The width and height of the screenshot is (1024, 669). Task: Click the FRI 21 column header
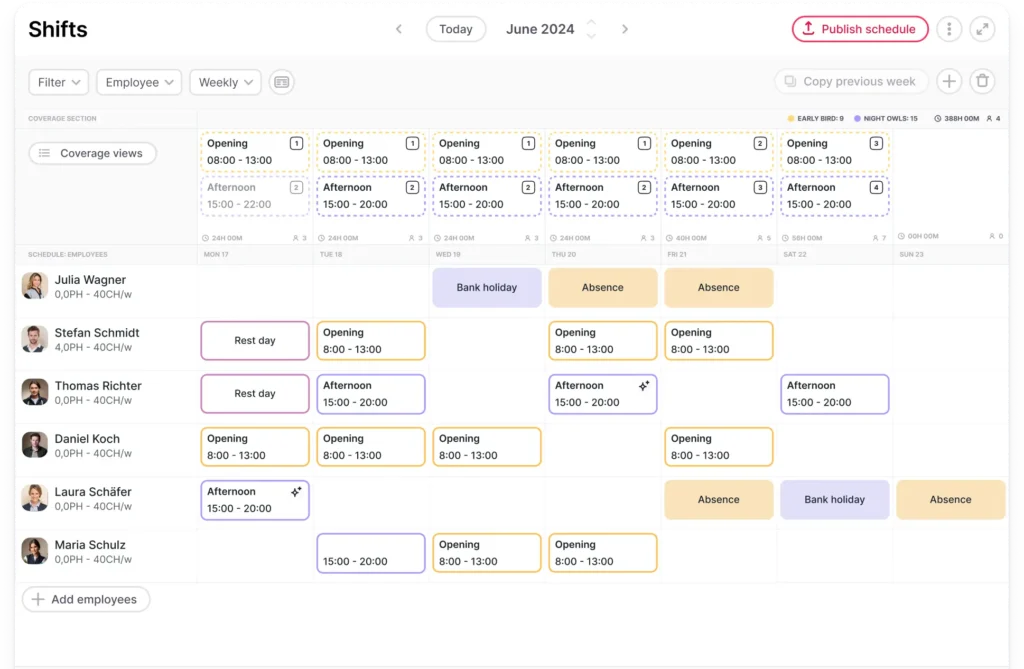click(x=677, y=254)
